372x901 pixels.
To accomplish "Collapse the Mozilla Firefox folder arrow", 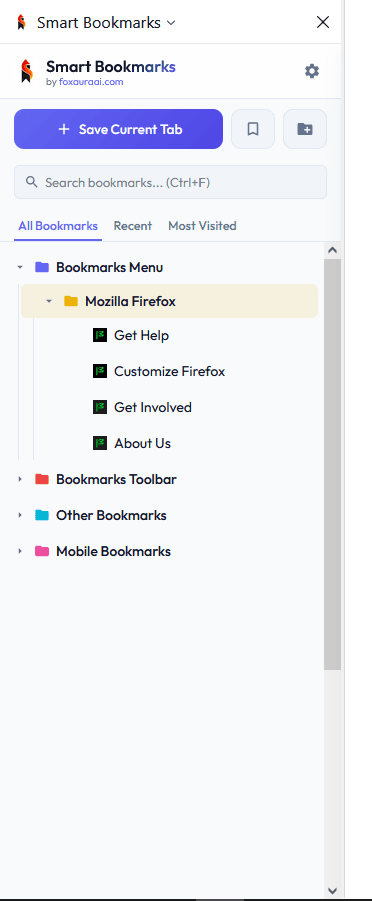I will click(x=49, y=301).
